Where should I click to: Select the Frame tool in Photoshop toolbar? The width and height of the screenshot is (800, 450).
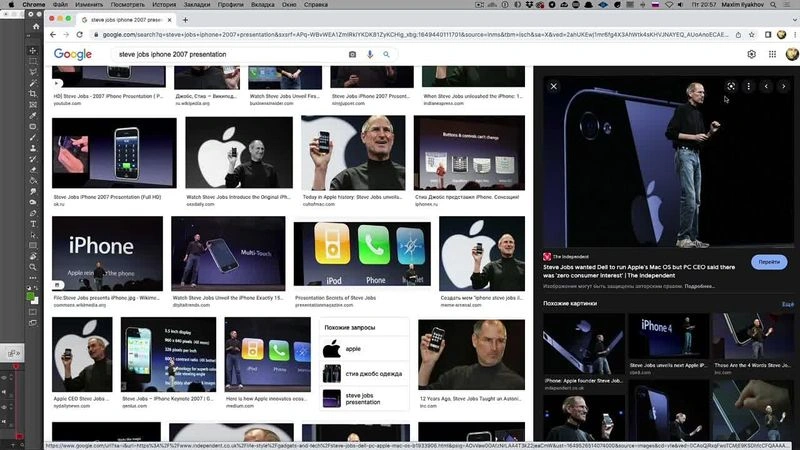33,105
